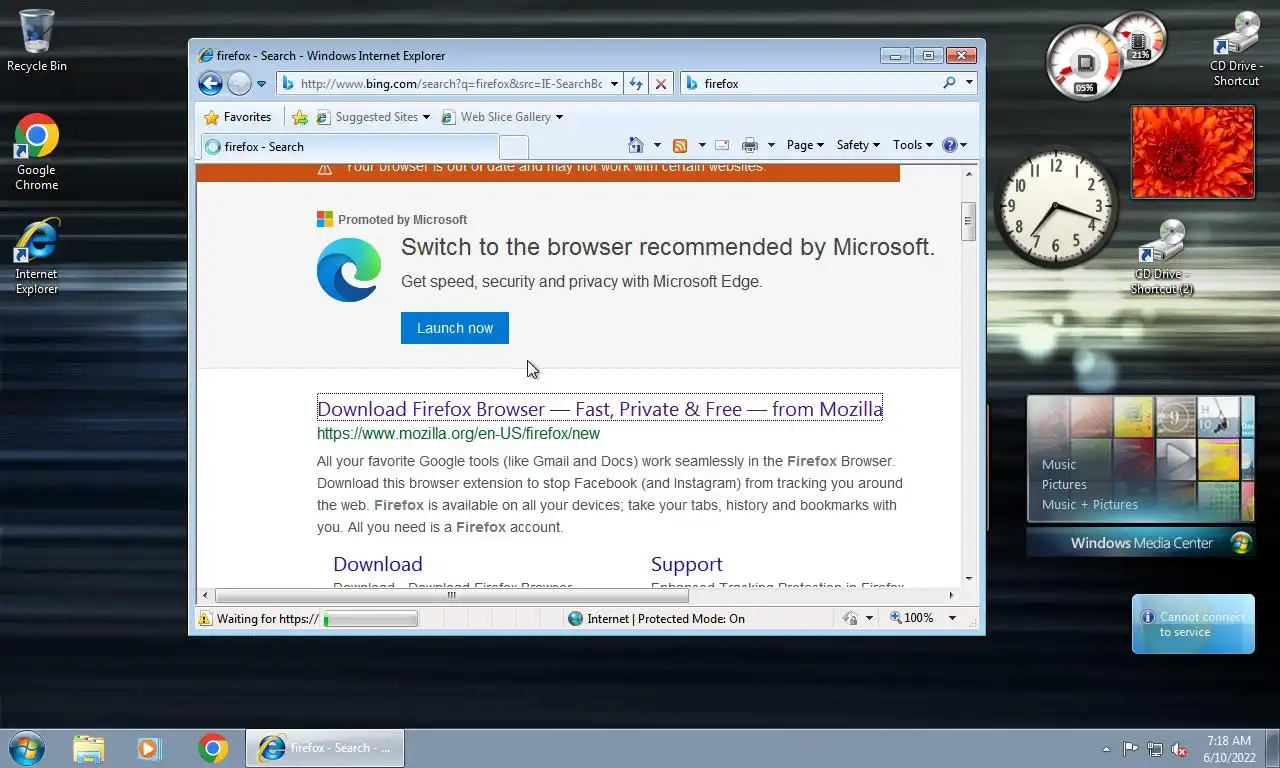Click Music in Windows Media Center gadget
Image resolution: width=1280 pixels, height=768 pixels.
coord(1059,464)
